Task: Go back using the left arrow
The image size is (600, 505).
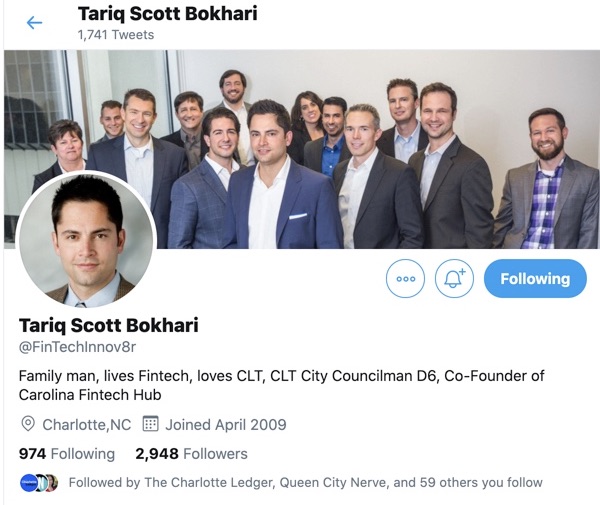Action: tap(34, 23)
